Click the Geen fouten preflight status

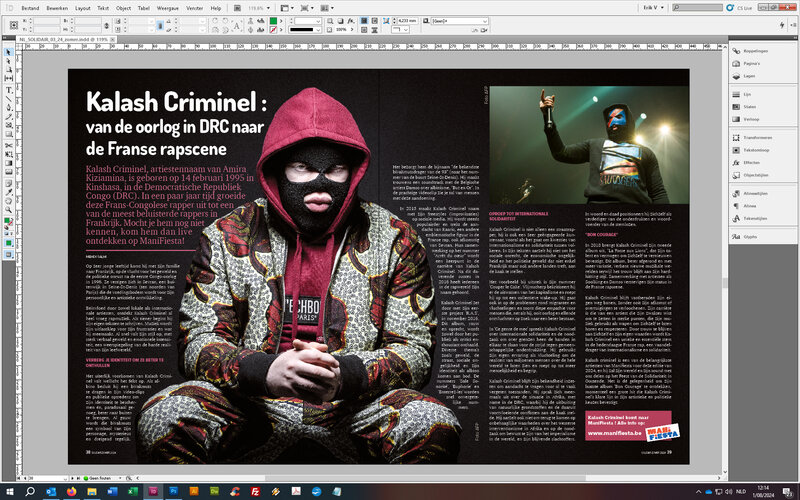98,478
